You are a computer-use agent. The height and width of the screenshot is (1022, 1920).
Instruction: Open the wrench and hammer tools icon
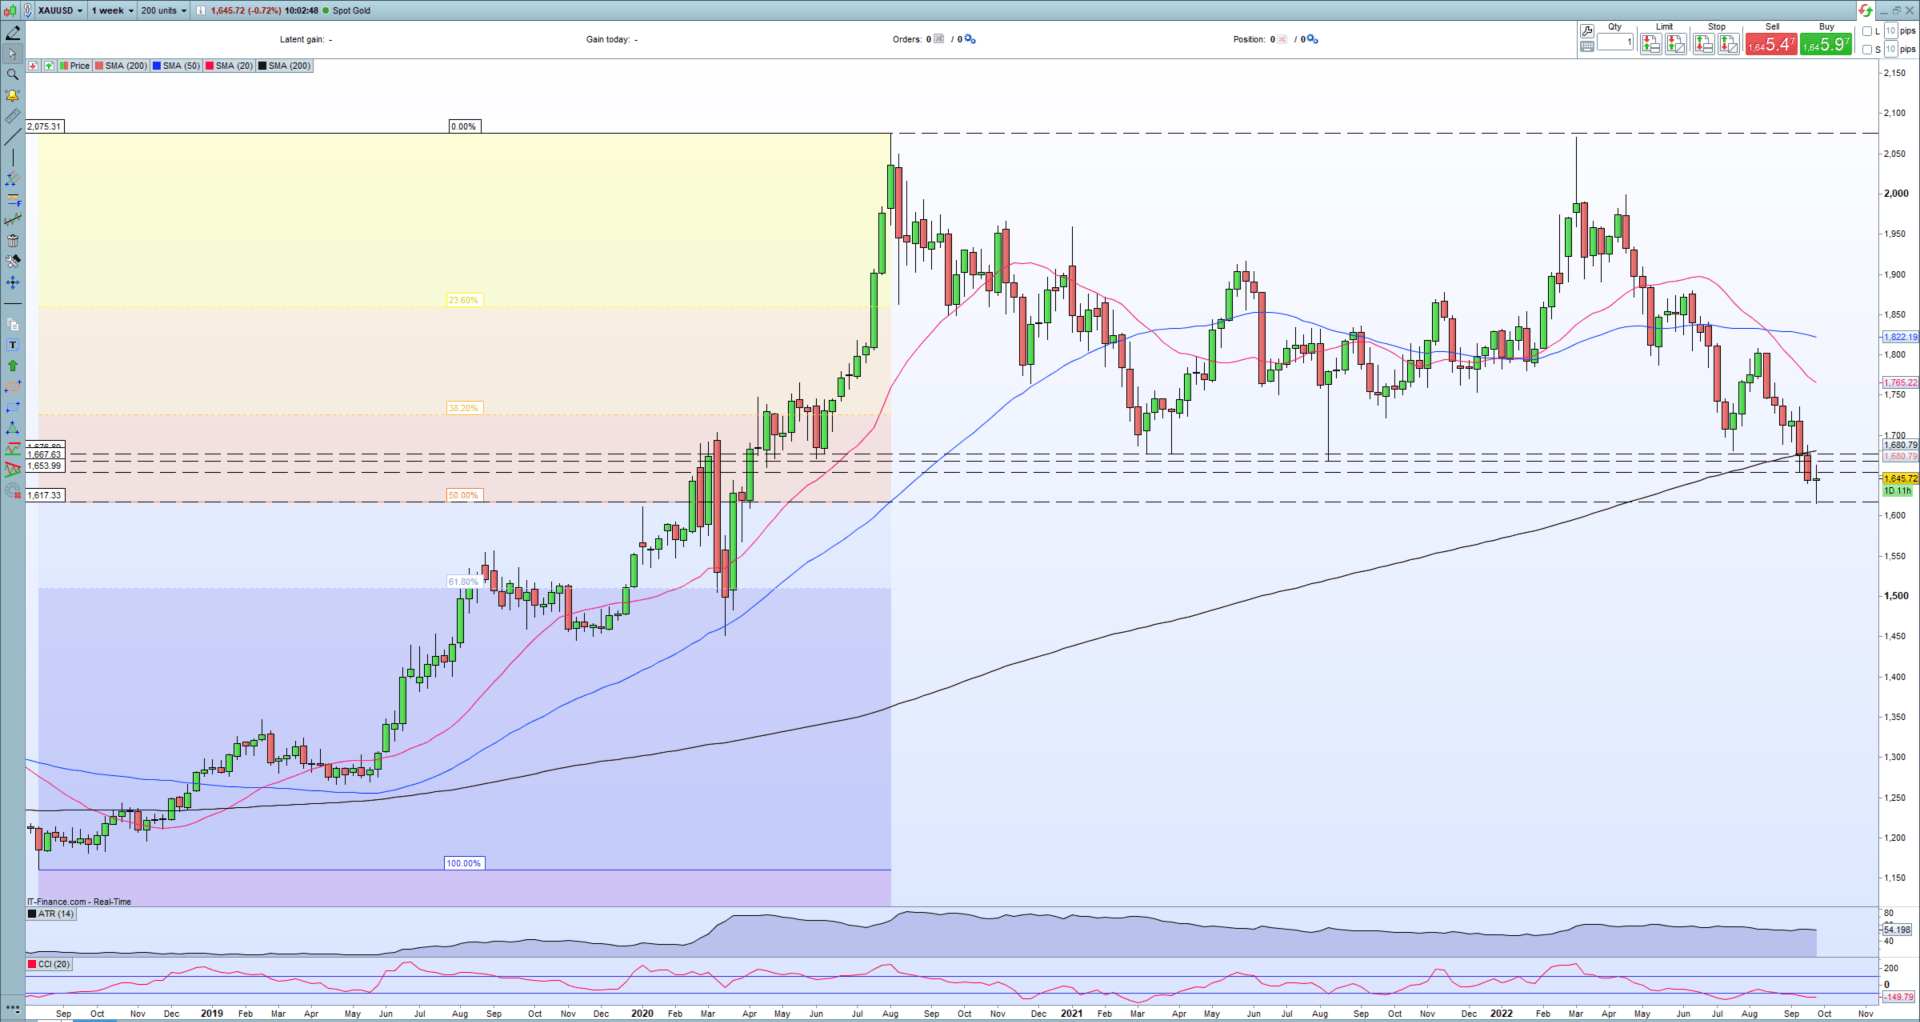[12, 262]
